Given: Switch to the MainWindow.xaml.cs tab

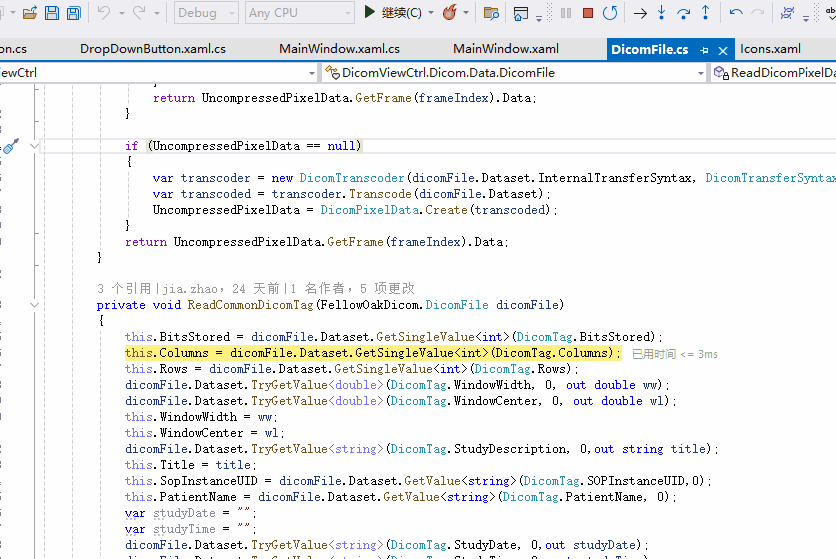Looking at the screenshot, I should [x=339, y=49].
